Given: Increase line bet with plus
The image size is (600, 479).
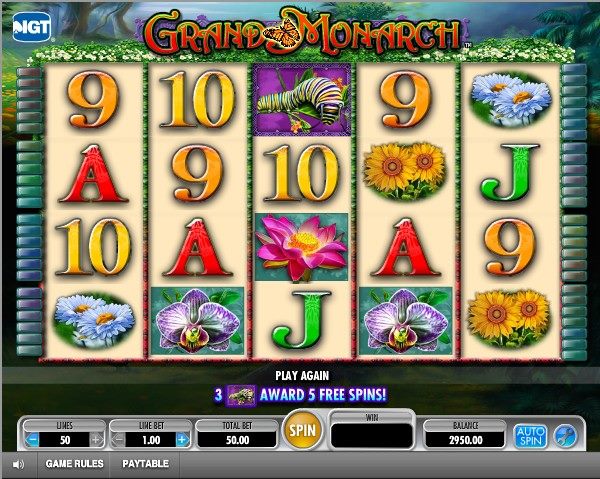Looking at the screenshot, I should pos(182,440).
